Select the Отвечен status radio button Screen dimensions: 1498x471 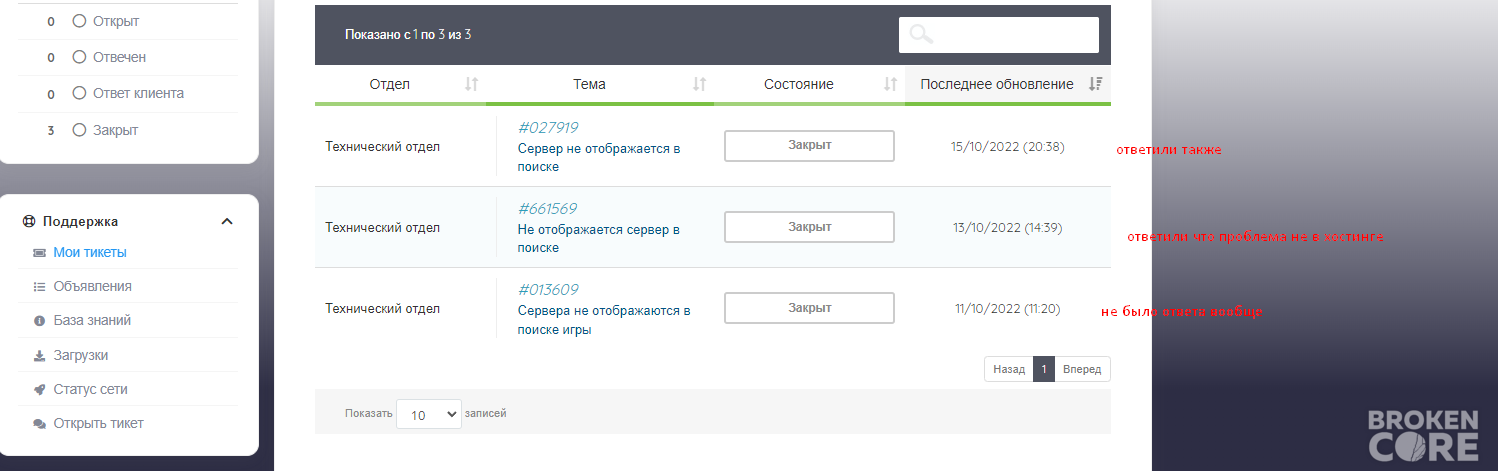pyautogui.click(x=80, y=57)
